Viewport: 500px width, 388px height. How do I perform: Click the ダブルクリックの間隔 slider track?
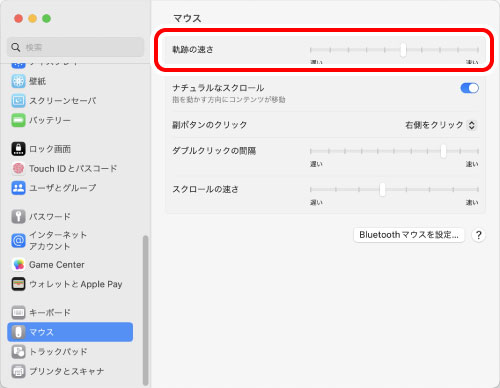[394, 151]
